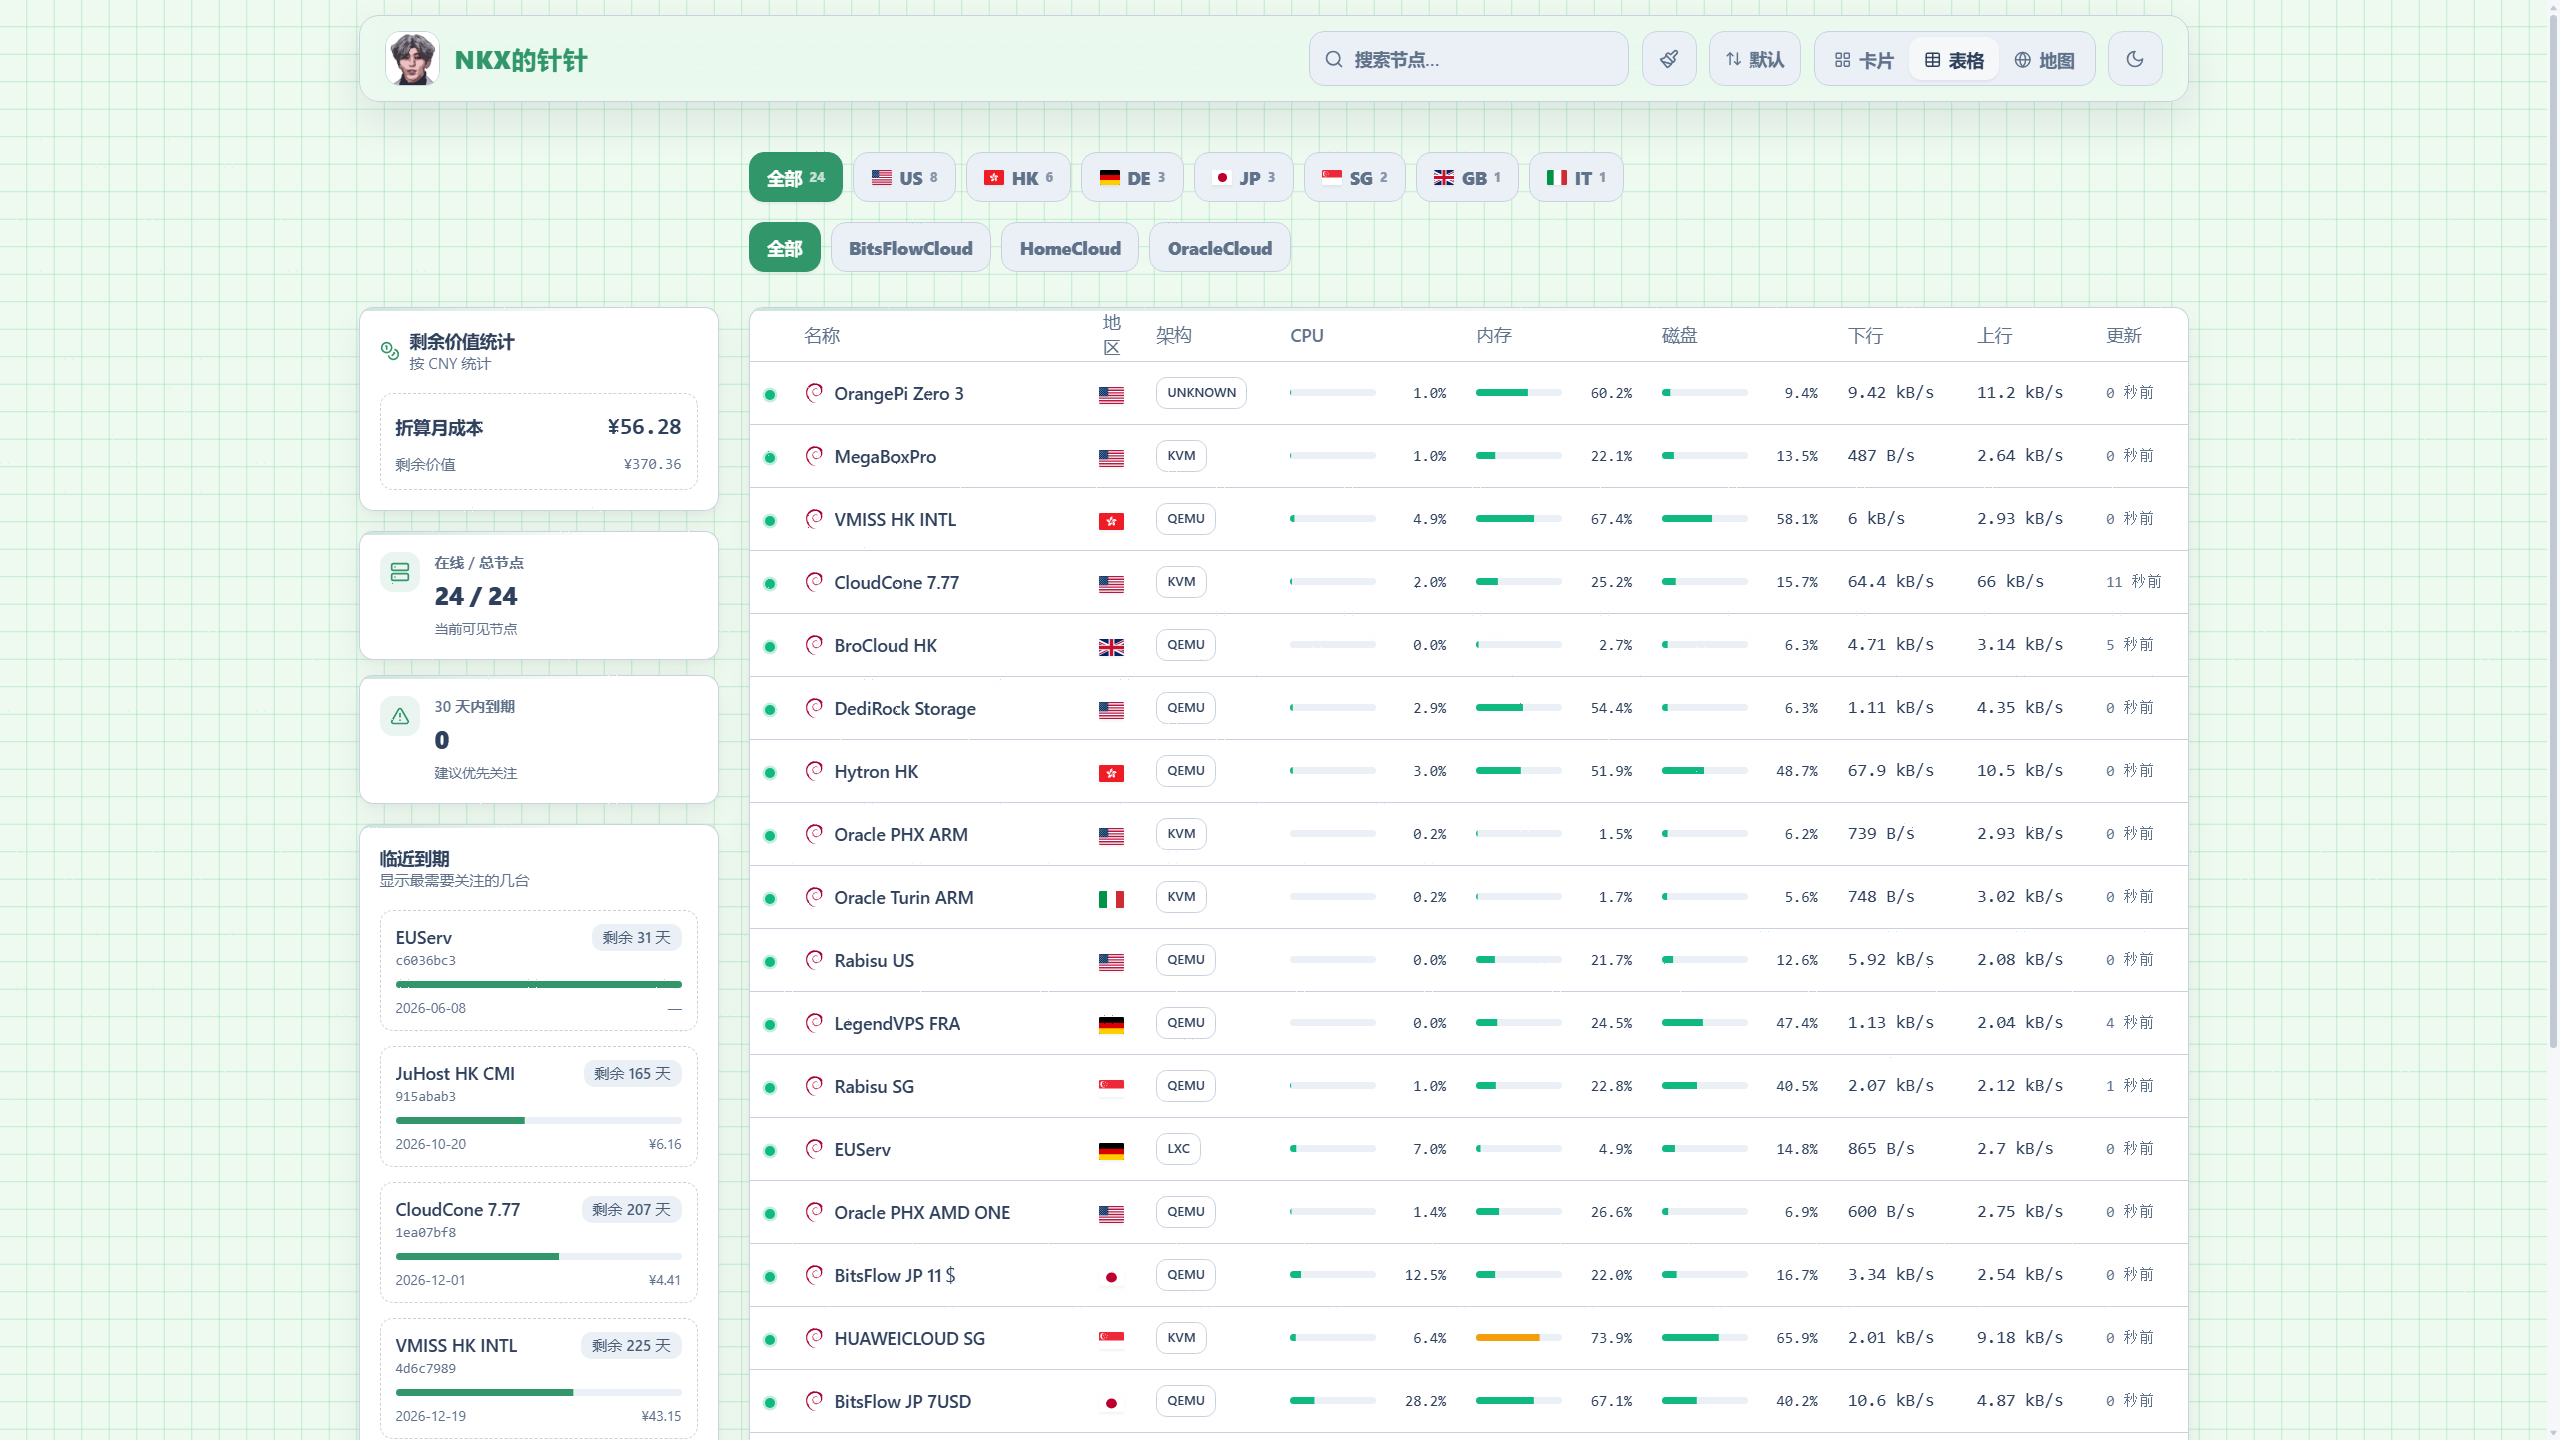Click the Debian icon beside Hytron HK
2560x1440 pixels.
815,770
